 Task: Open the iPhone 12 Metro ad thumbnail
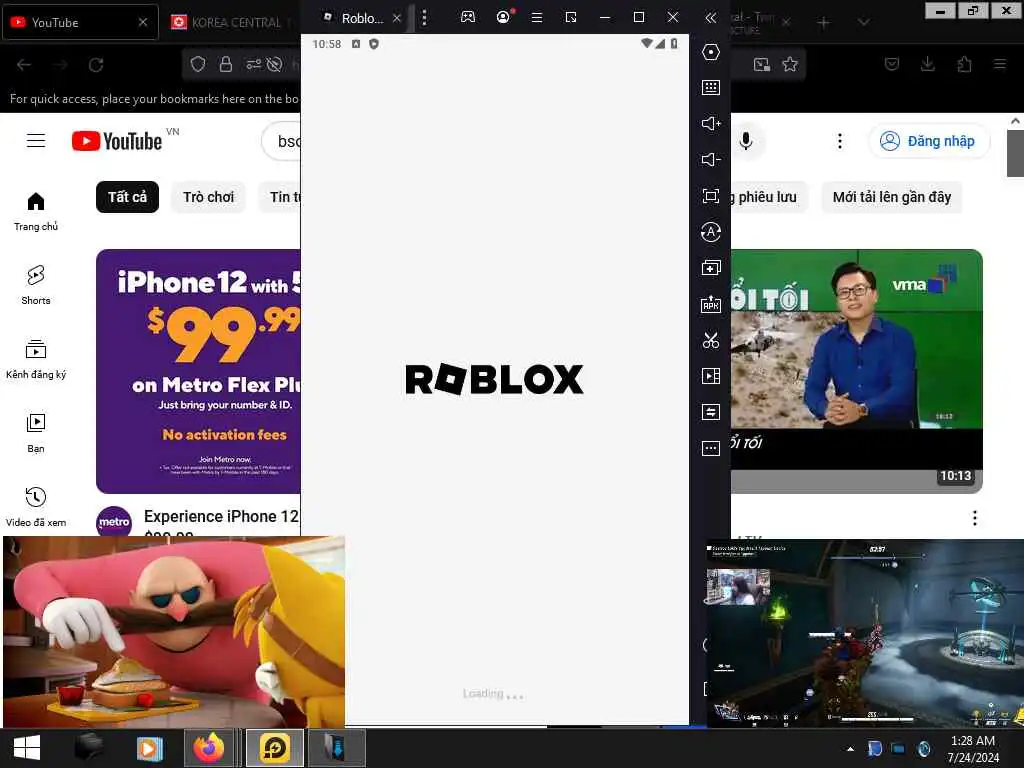199,371
